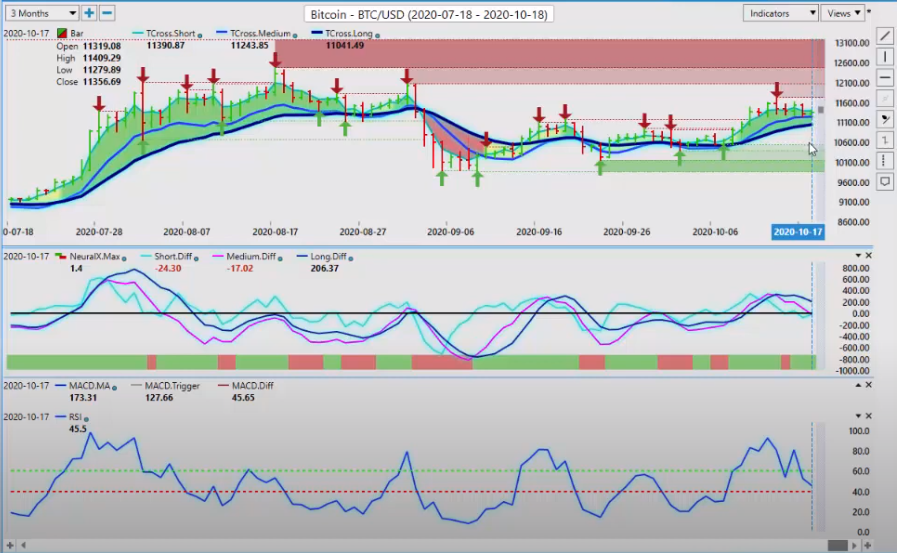This screenshot has height=553, width=897.
Task: Select the horizontal line drawing tool
Action: pyautogui.click(x=884, y=77)
